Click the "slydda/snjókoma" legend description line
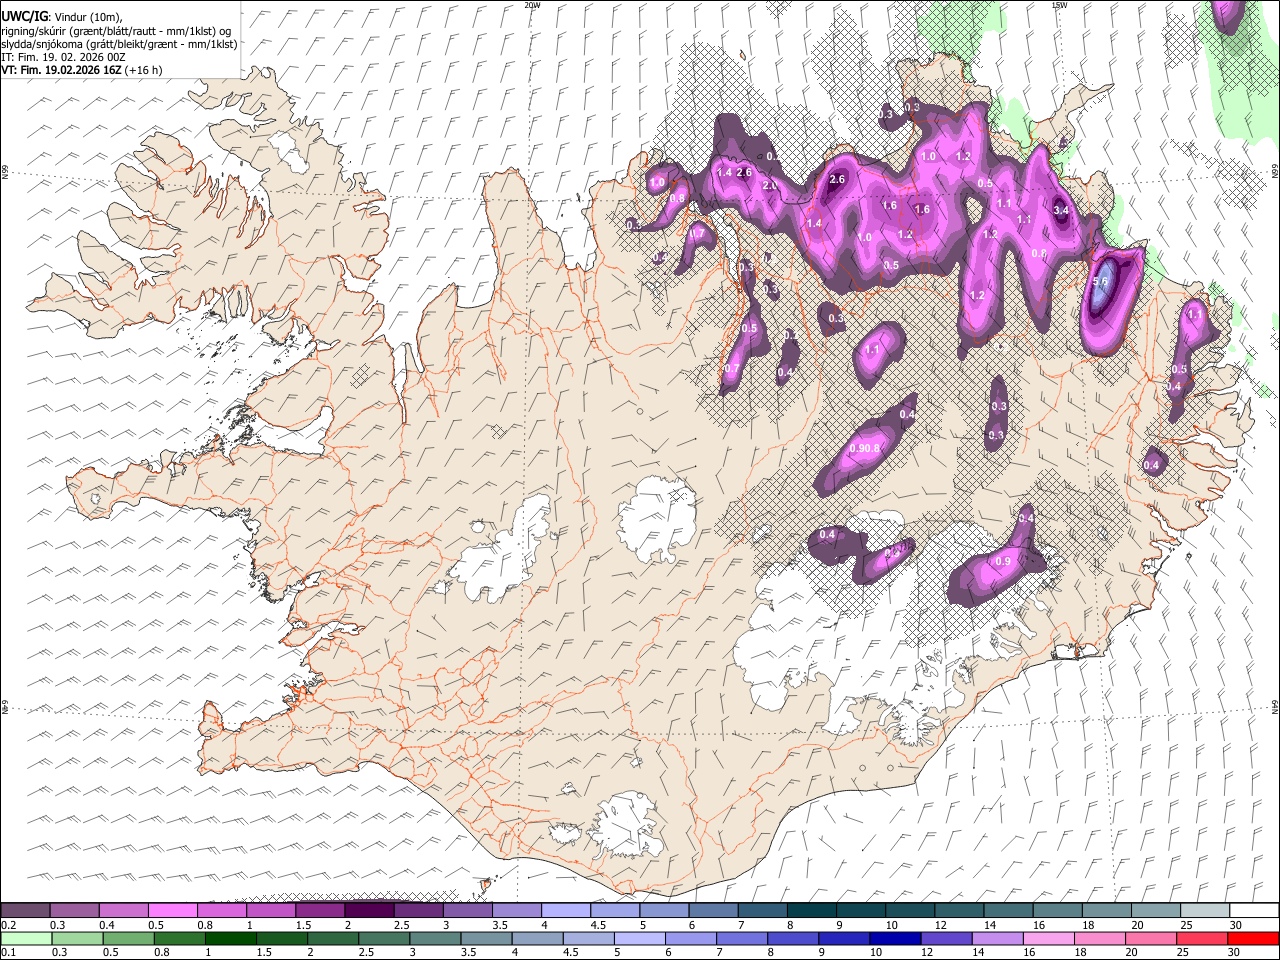 tap(119, 44)
